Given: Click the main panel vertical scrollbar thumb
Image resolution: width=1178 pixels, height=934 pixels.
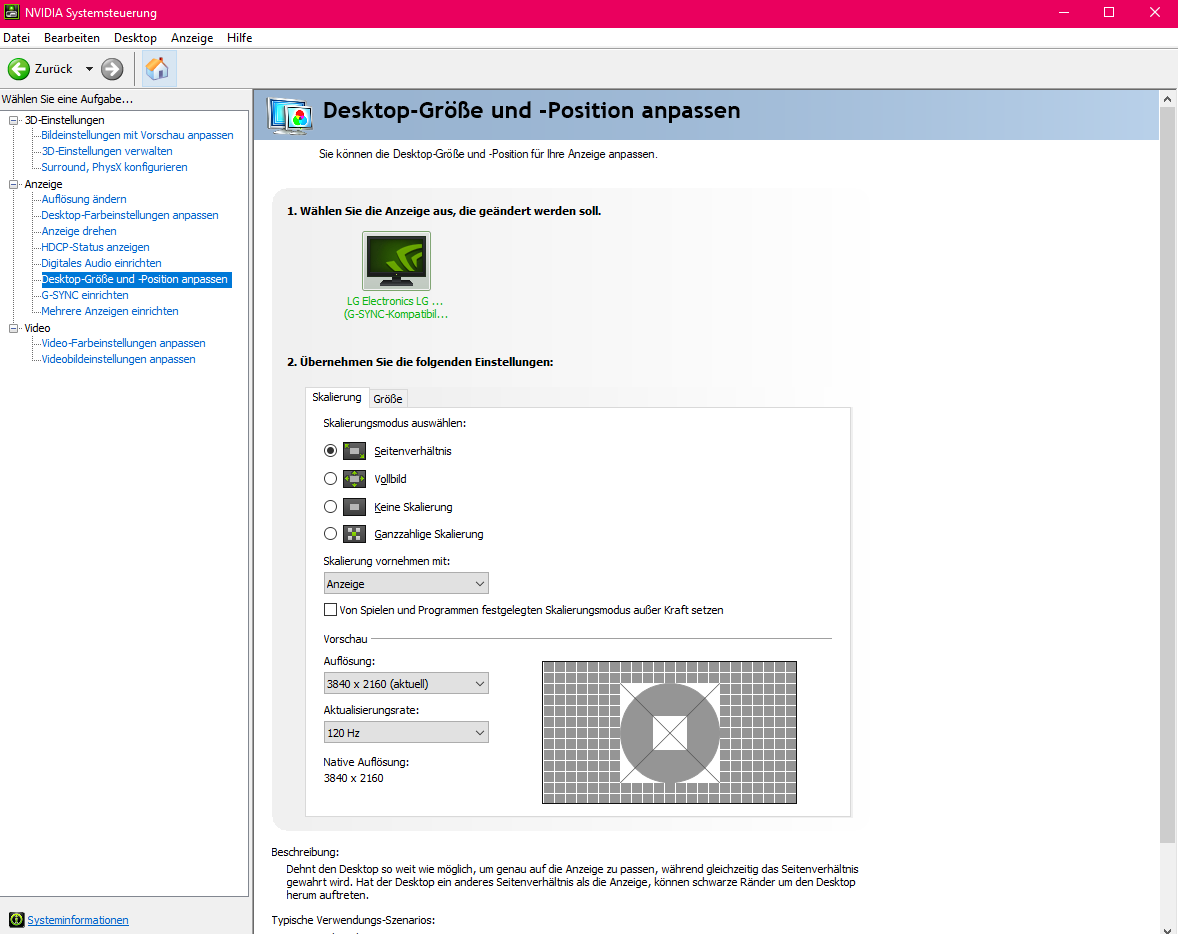Looking at the screenshot, I should coord(1167,476).
